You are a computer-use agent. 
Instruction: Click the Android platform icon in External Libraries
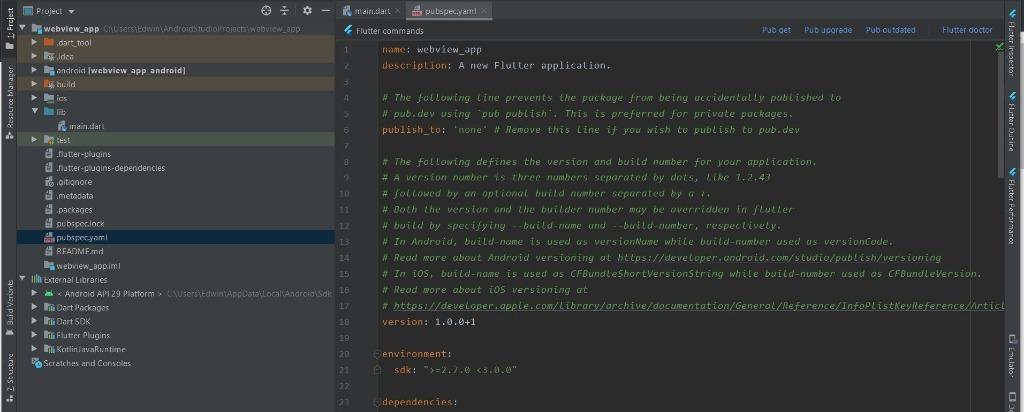49,294
